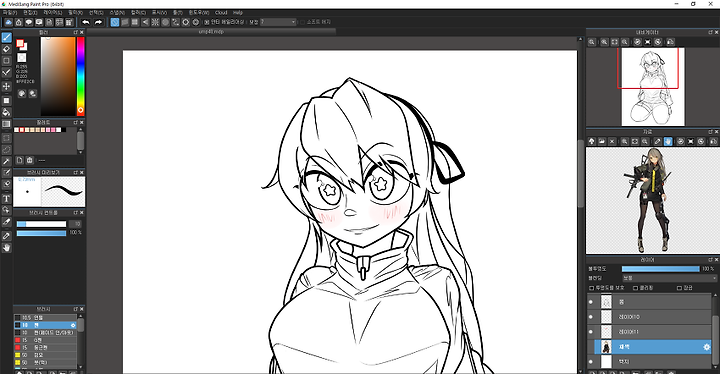Image resolution: width=720 pixels, height=374 pixels.
Task: Click the brush size value field
Action: coord(75,224)
